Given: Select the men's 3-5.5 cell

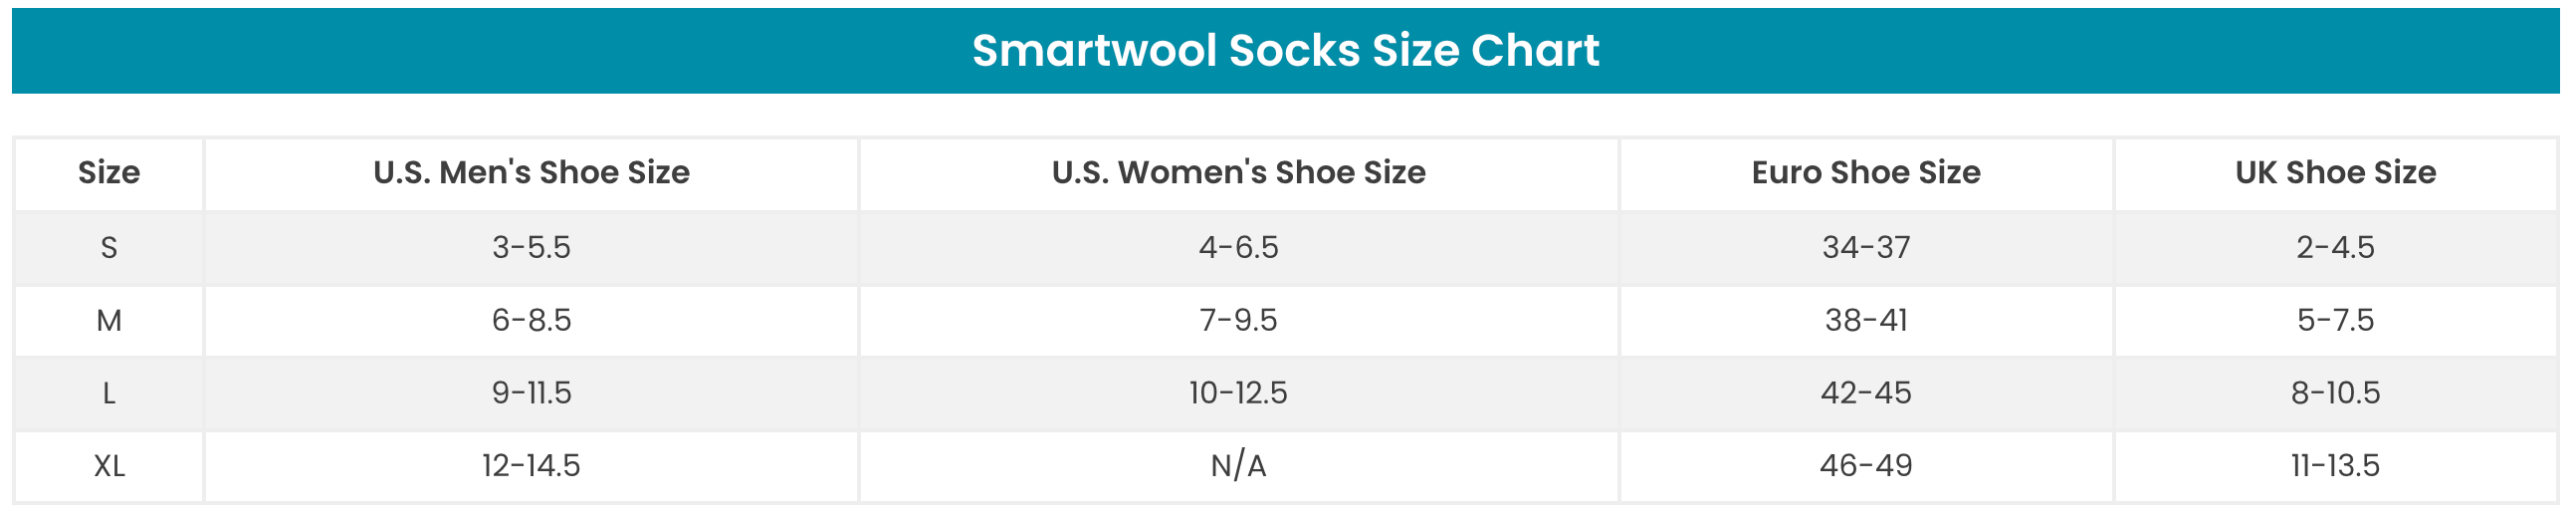Looking at the screenshot, I should pos(531,247).
